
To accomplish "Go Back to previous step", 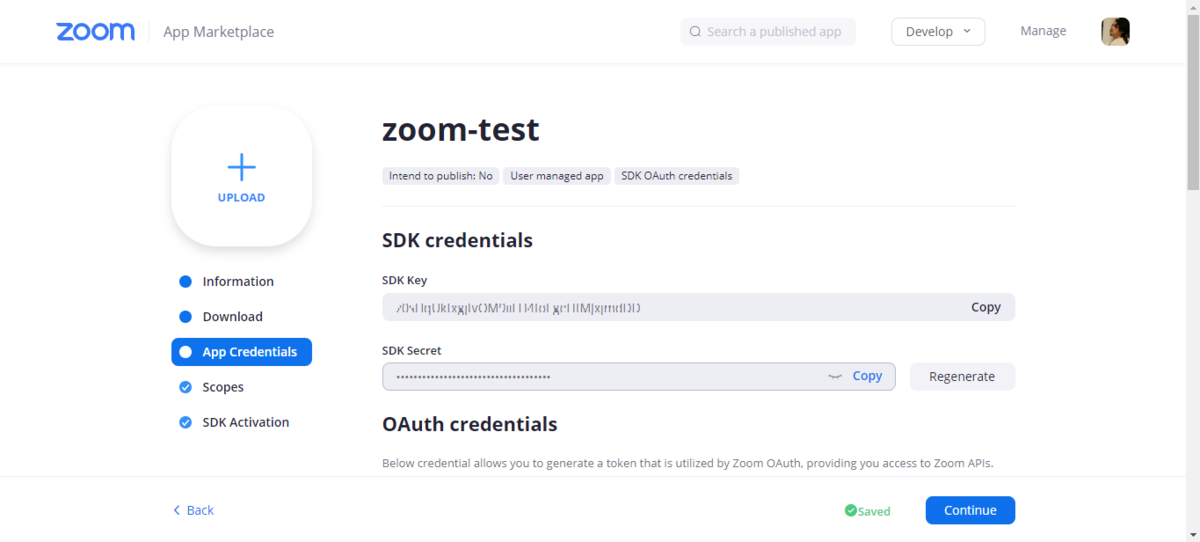I will coord(193,510).
